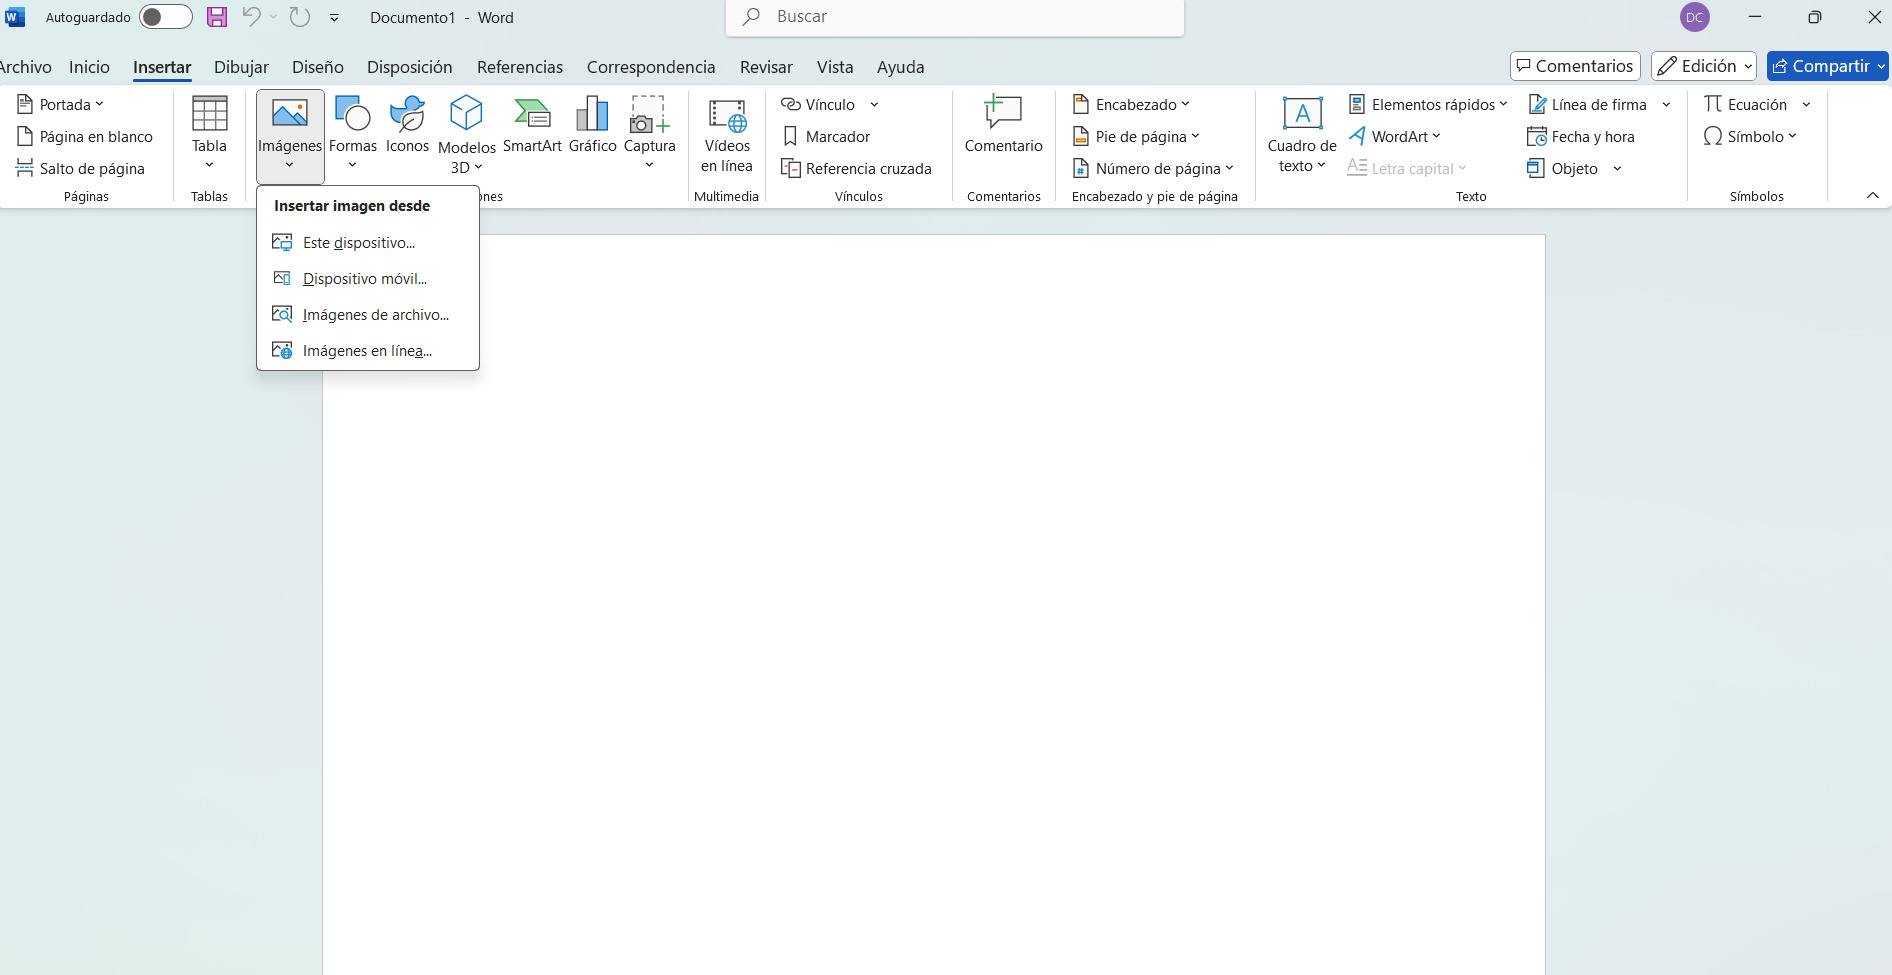Insert a Marcador bookmark
Image resolution: width=1892 pixels, height=975 pixels.
pos(826,137)
